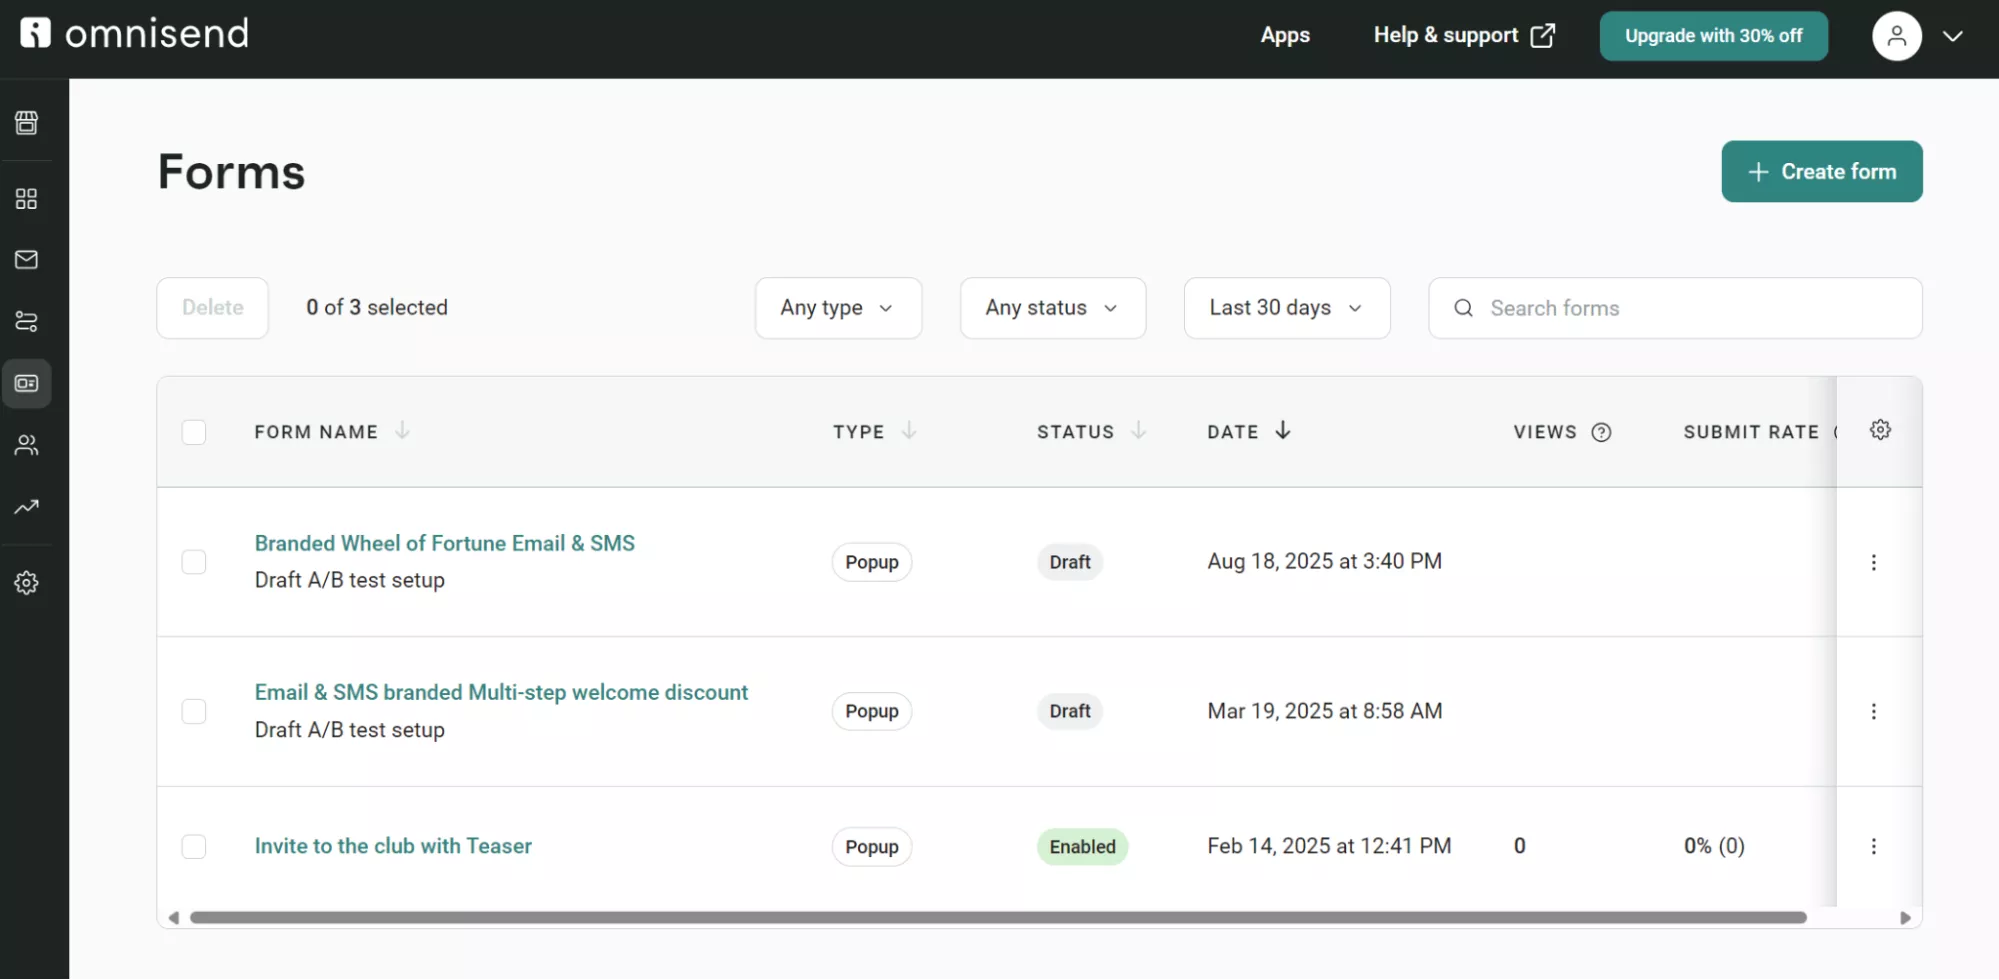
Task: Open the campaigns envelope icon in sidebar
Action: [27, 260]
